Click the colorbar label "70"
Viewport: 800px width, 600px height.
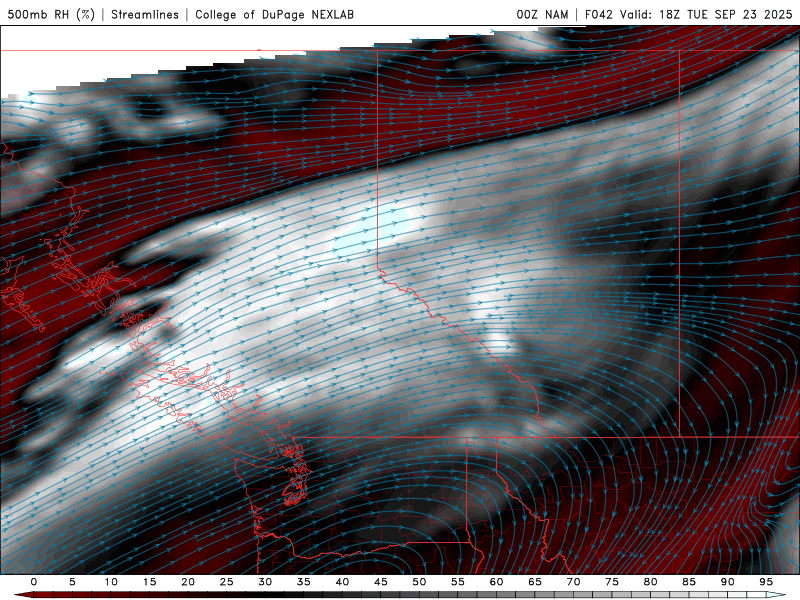coord(573,582)
